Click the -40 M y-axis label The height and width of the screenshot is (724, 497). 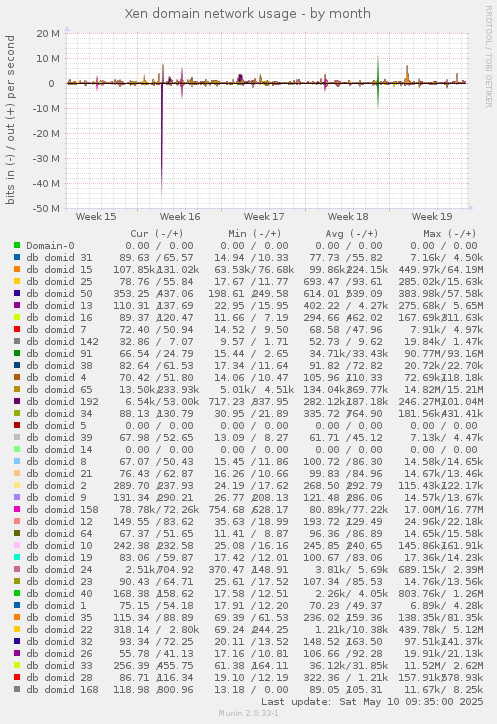(x=46, y=183)
